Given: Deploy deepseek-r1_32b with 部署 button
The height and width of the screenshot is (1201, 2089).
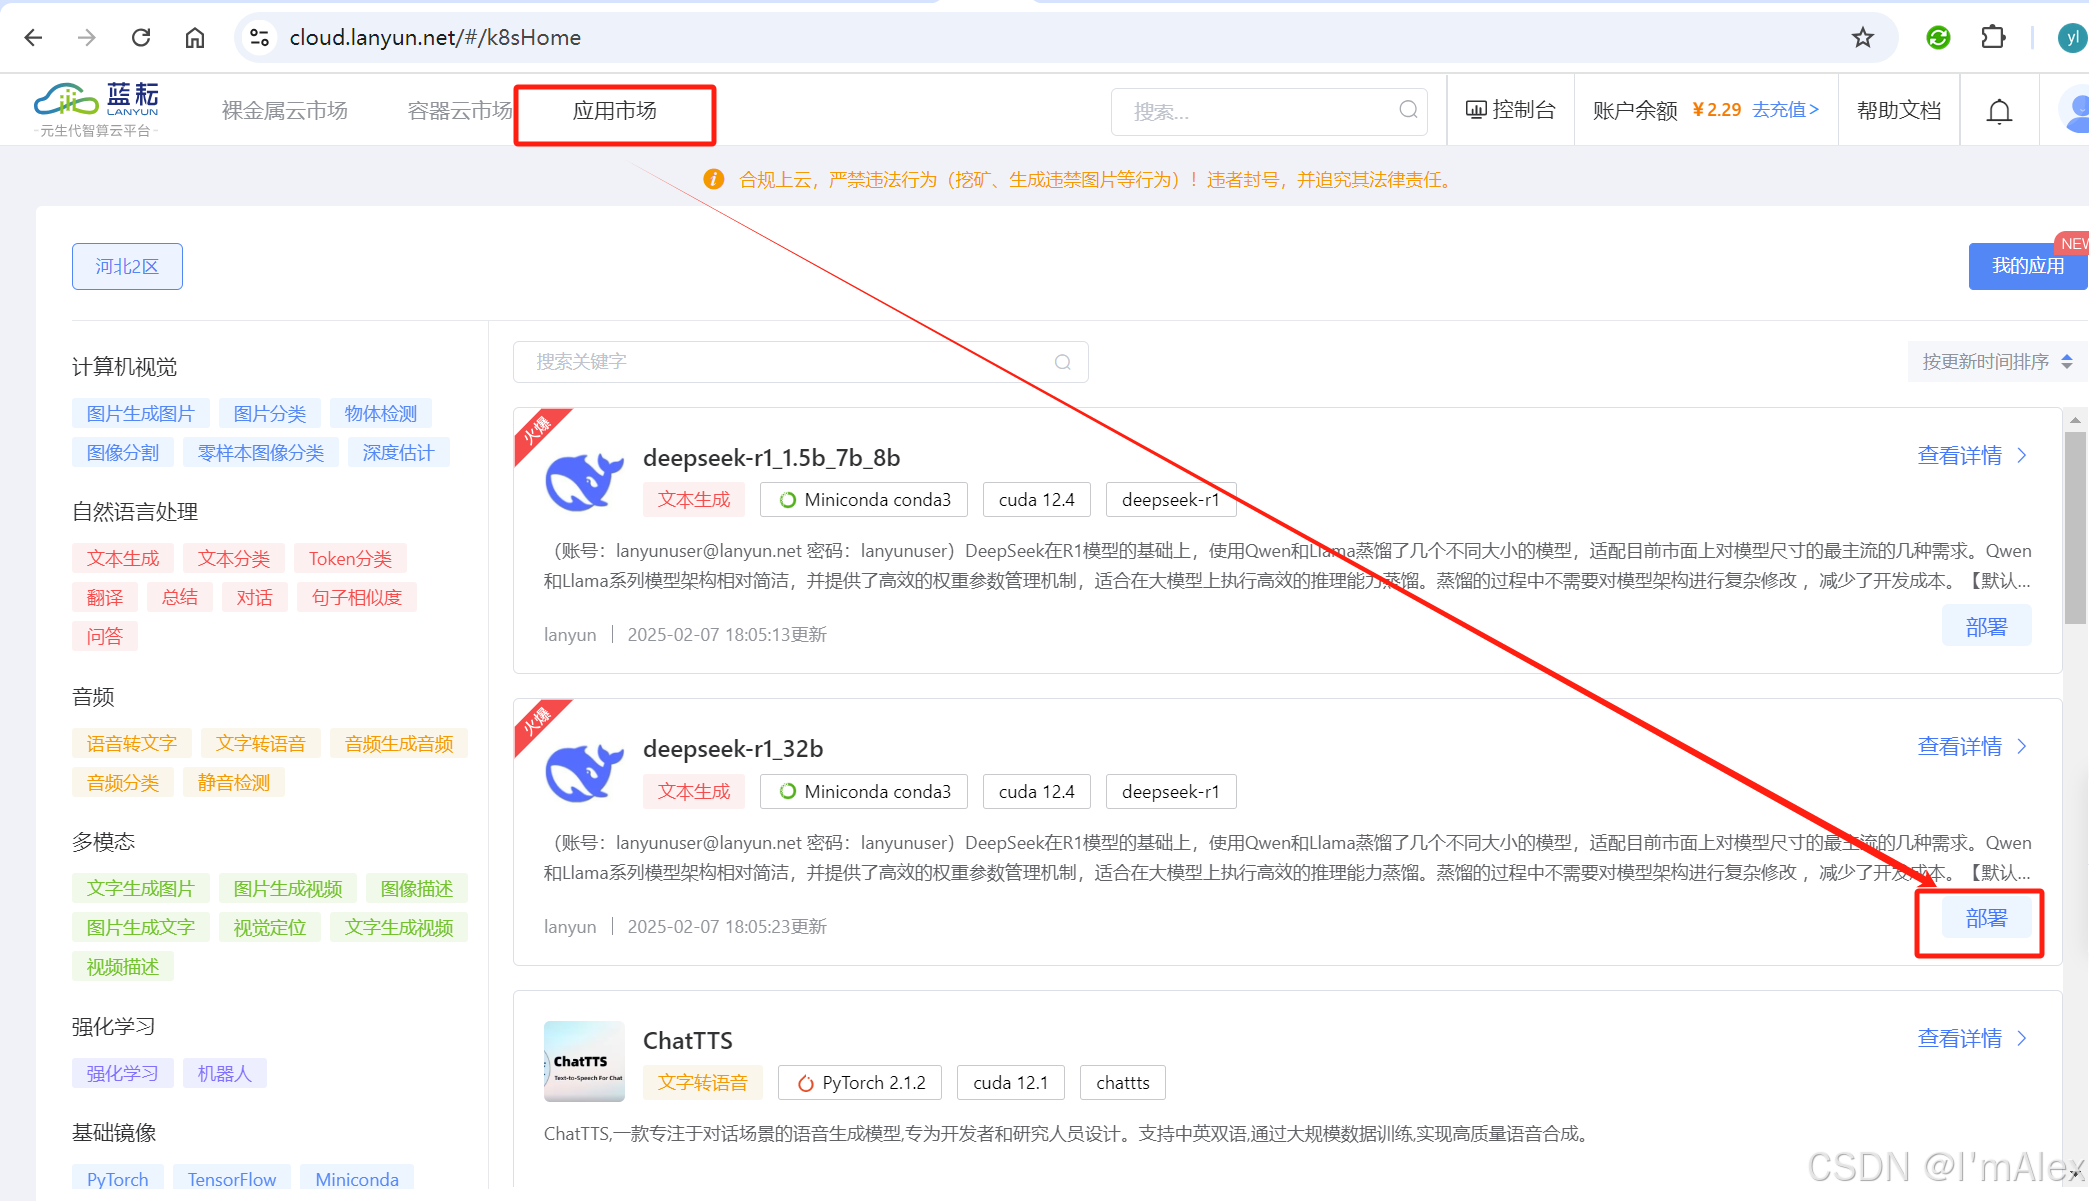Looking at the screenshot, I should pyautogui.click(x=1986, y=918).
